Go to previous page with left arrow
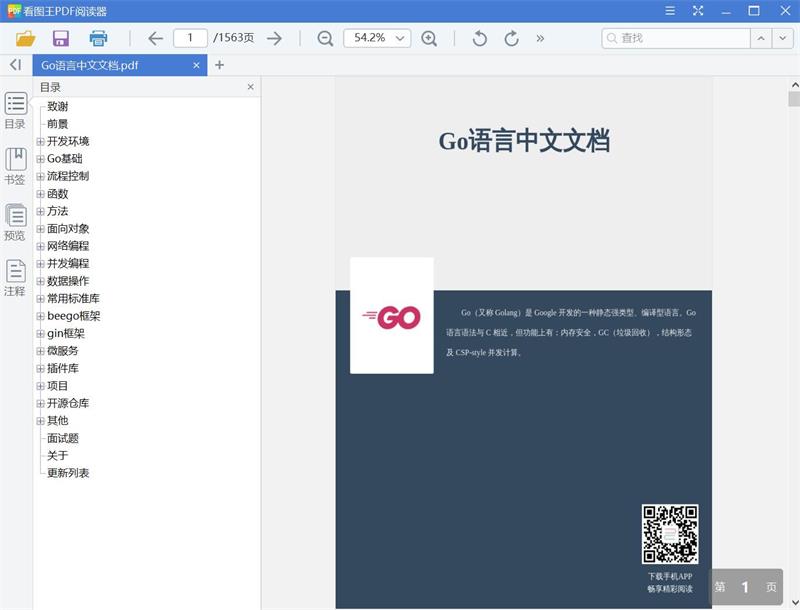The image size is (800, 610). 155,38
